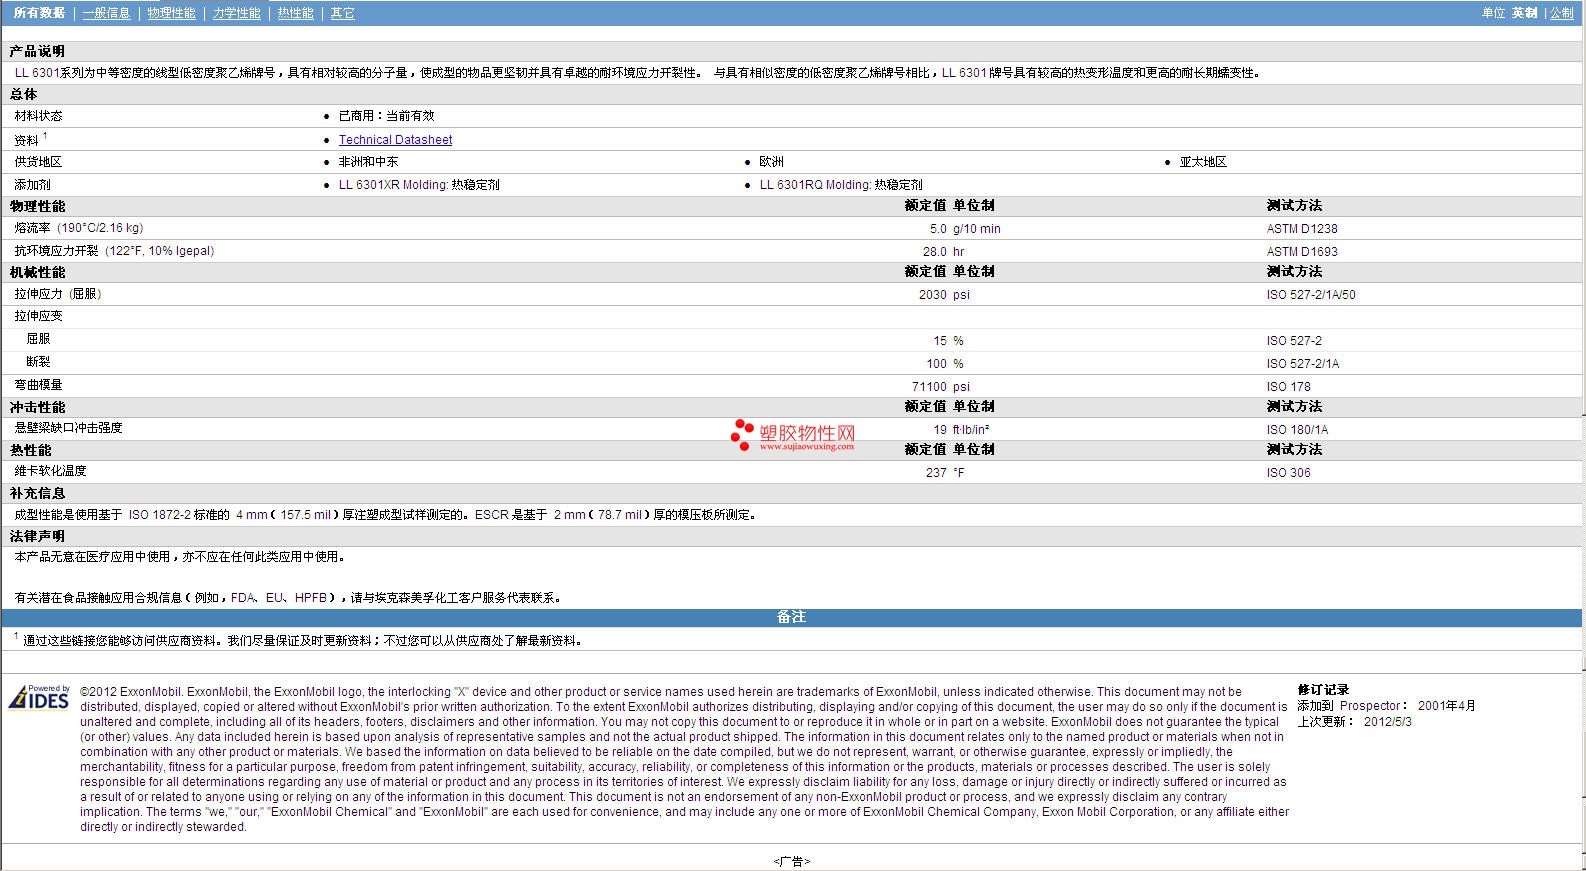The image size is (1586, 871).
Task: Open the 其它 tab
Action: 342,13
